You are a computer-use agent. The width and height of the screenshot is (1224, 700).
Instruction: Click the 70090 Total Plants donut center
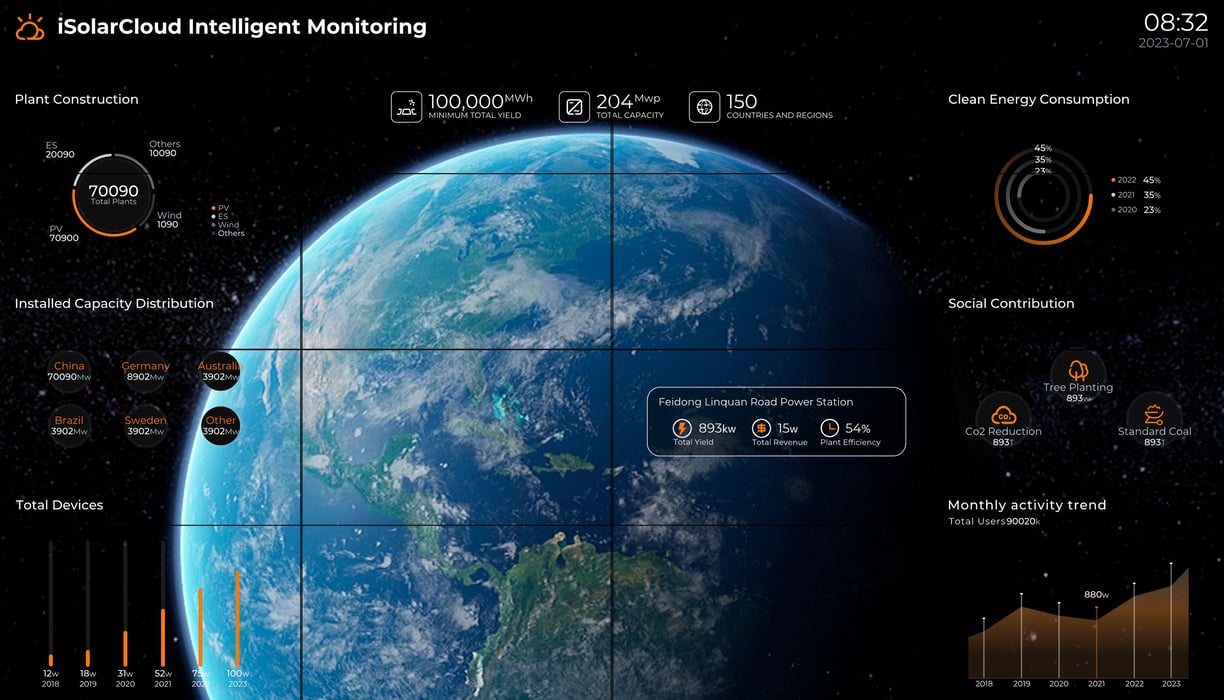click(x=113, y=194)
